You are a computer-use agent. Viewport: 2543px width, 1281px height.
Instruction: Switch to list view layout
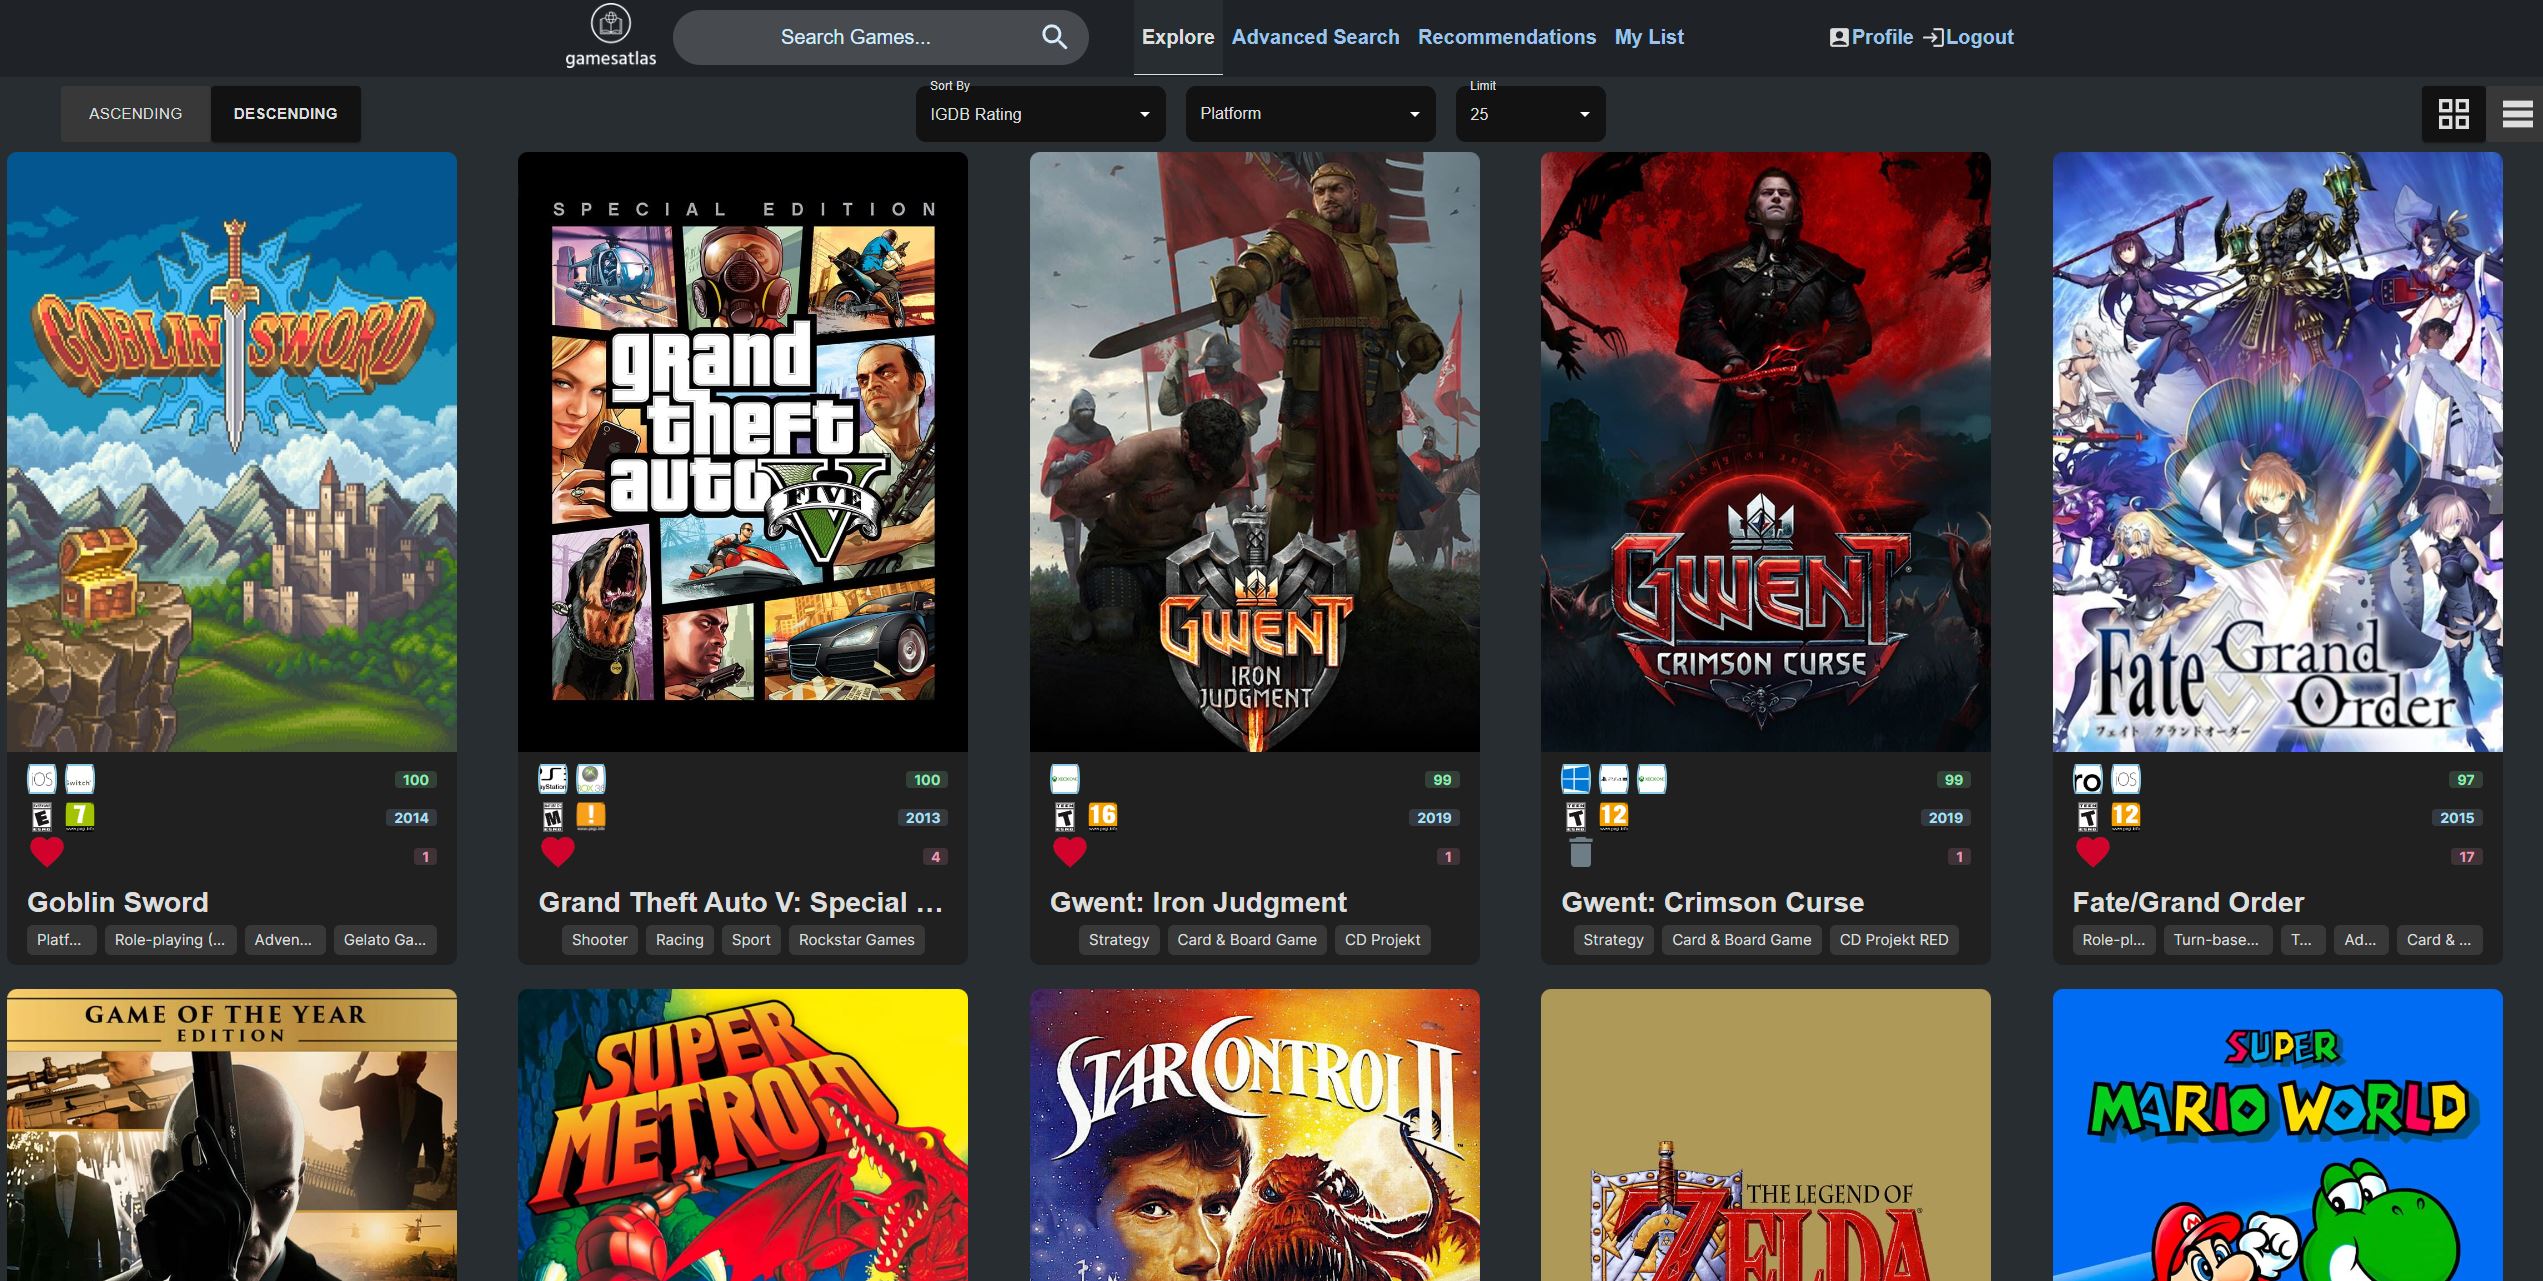point(2517,114)
